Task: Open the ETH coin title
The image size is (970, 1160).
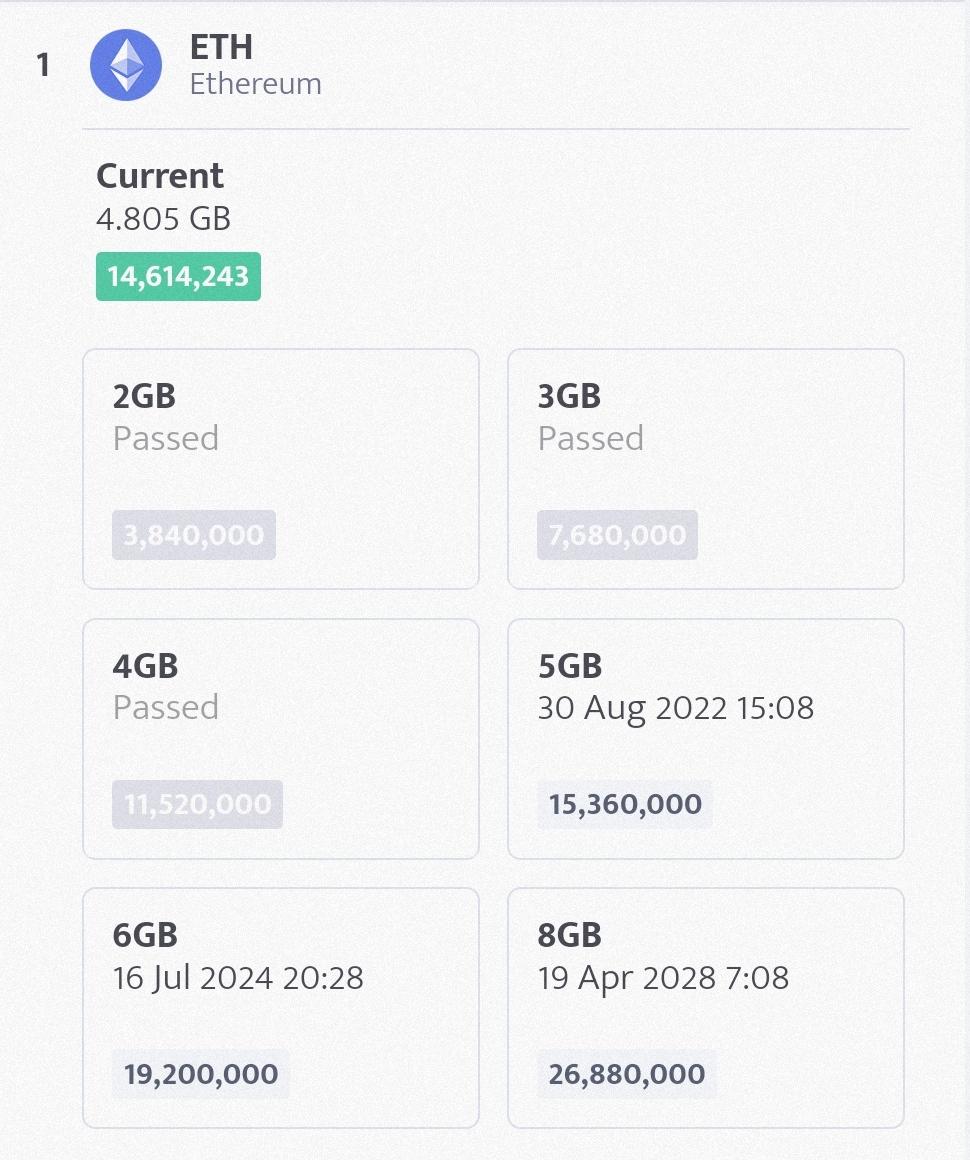Action: pyautogui.click(x=221, y=47)
